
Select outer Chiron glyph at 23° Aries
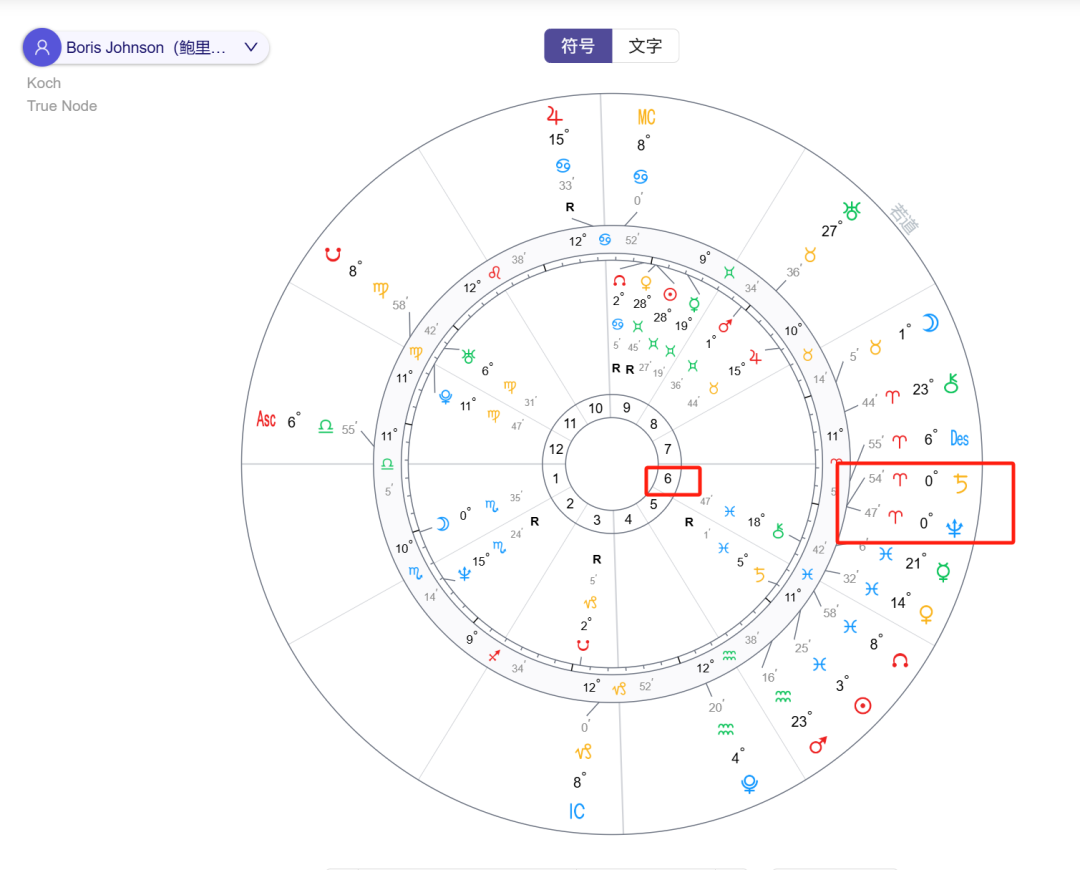[951, 383]
